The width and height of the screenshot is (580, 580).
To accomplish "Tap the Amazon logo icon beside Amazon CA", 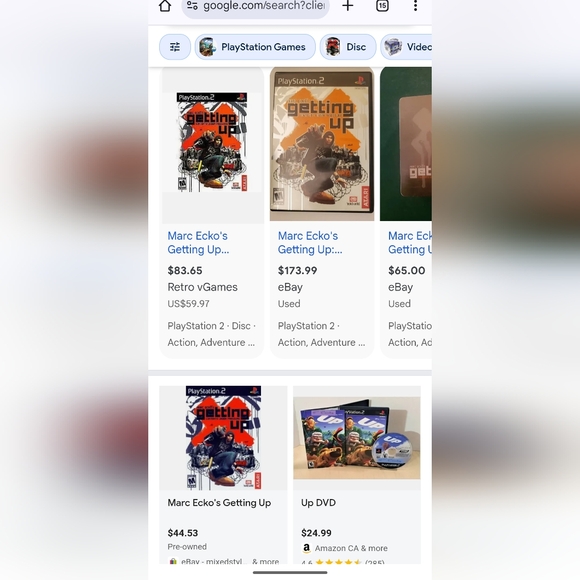I will tap(306, 548).
